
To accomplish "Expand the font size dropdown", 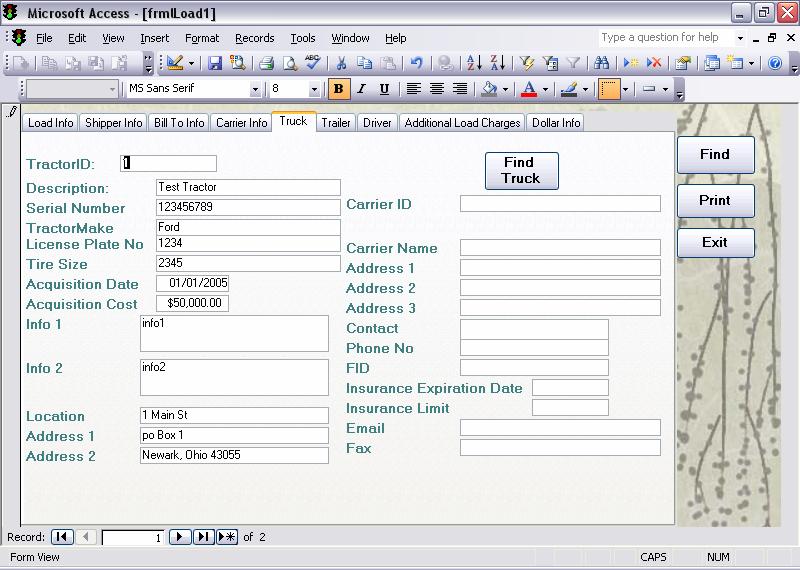I will (314, 89).
